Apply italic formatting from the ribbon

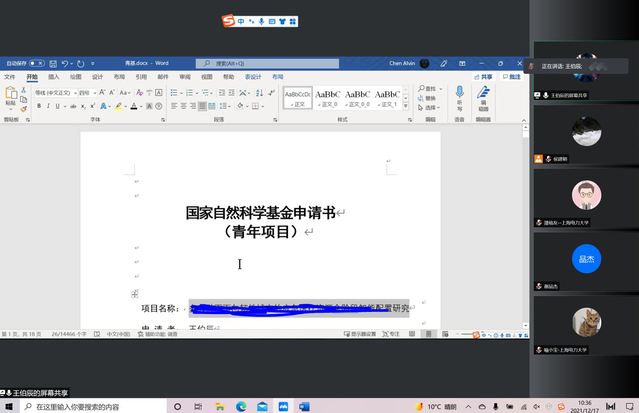tap(47, 105)
